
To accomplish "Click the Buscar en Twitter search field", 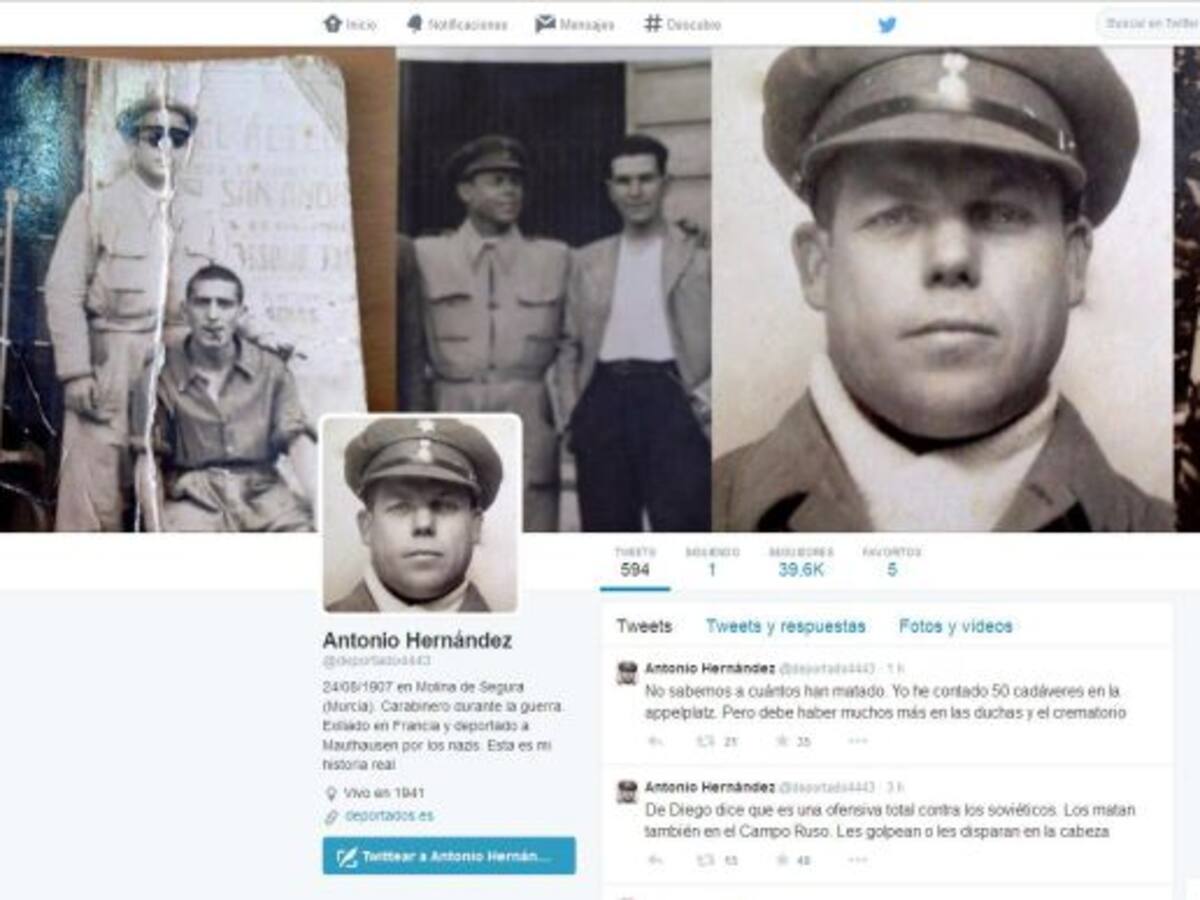I will (1149, 24).
